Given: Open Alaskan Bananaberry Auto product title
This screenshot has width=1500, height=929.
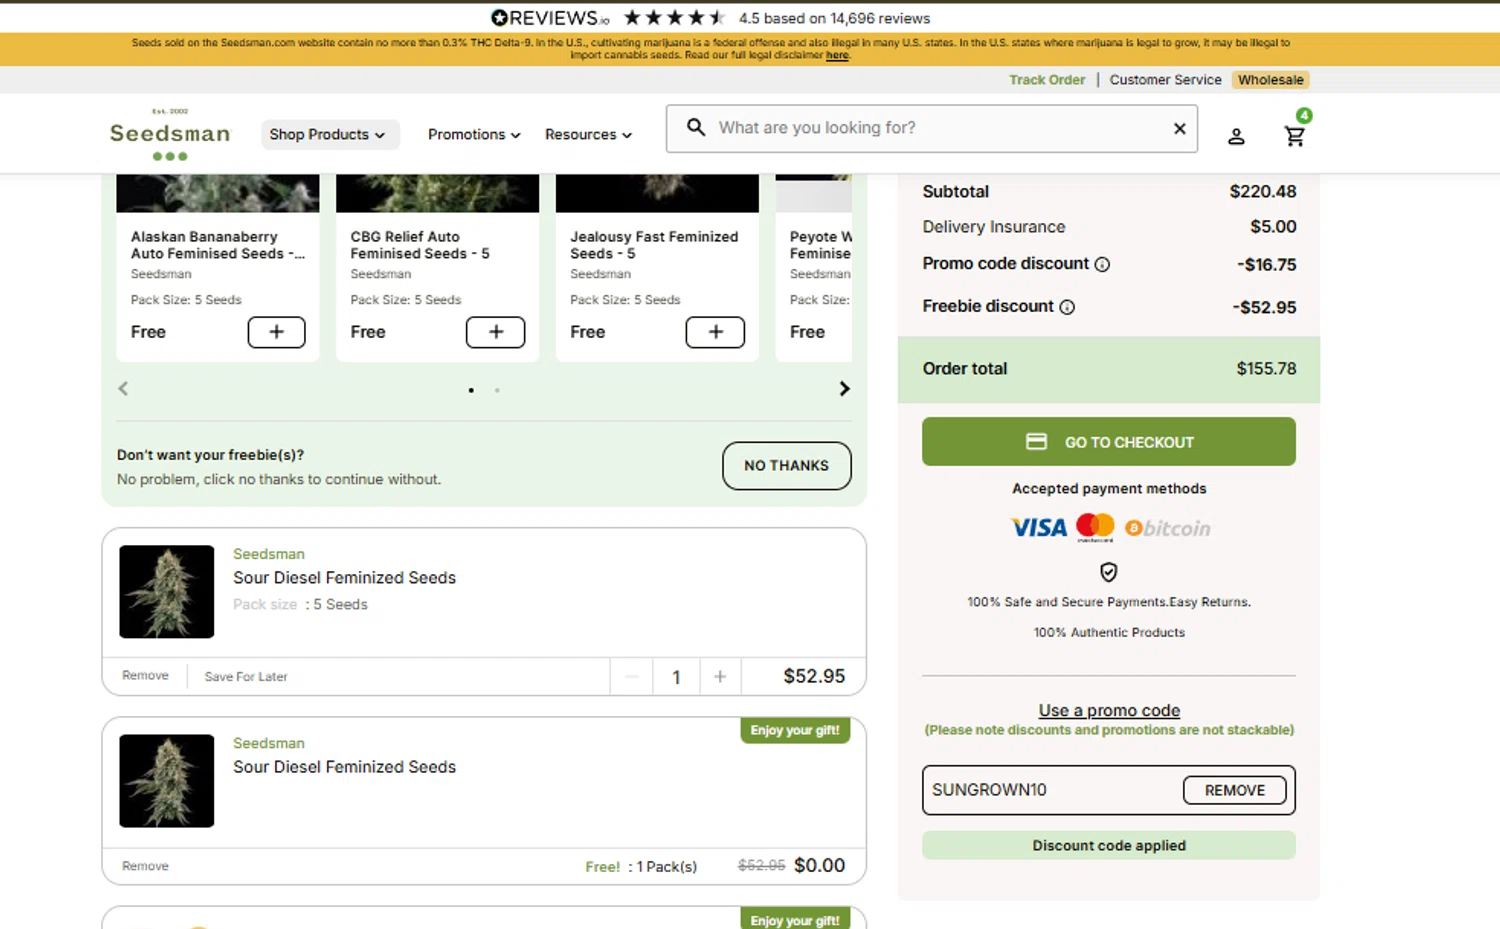Looking at the screenshot, I should [x=218, y=245].
